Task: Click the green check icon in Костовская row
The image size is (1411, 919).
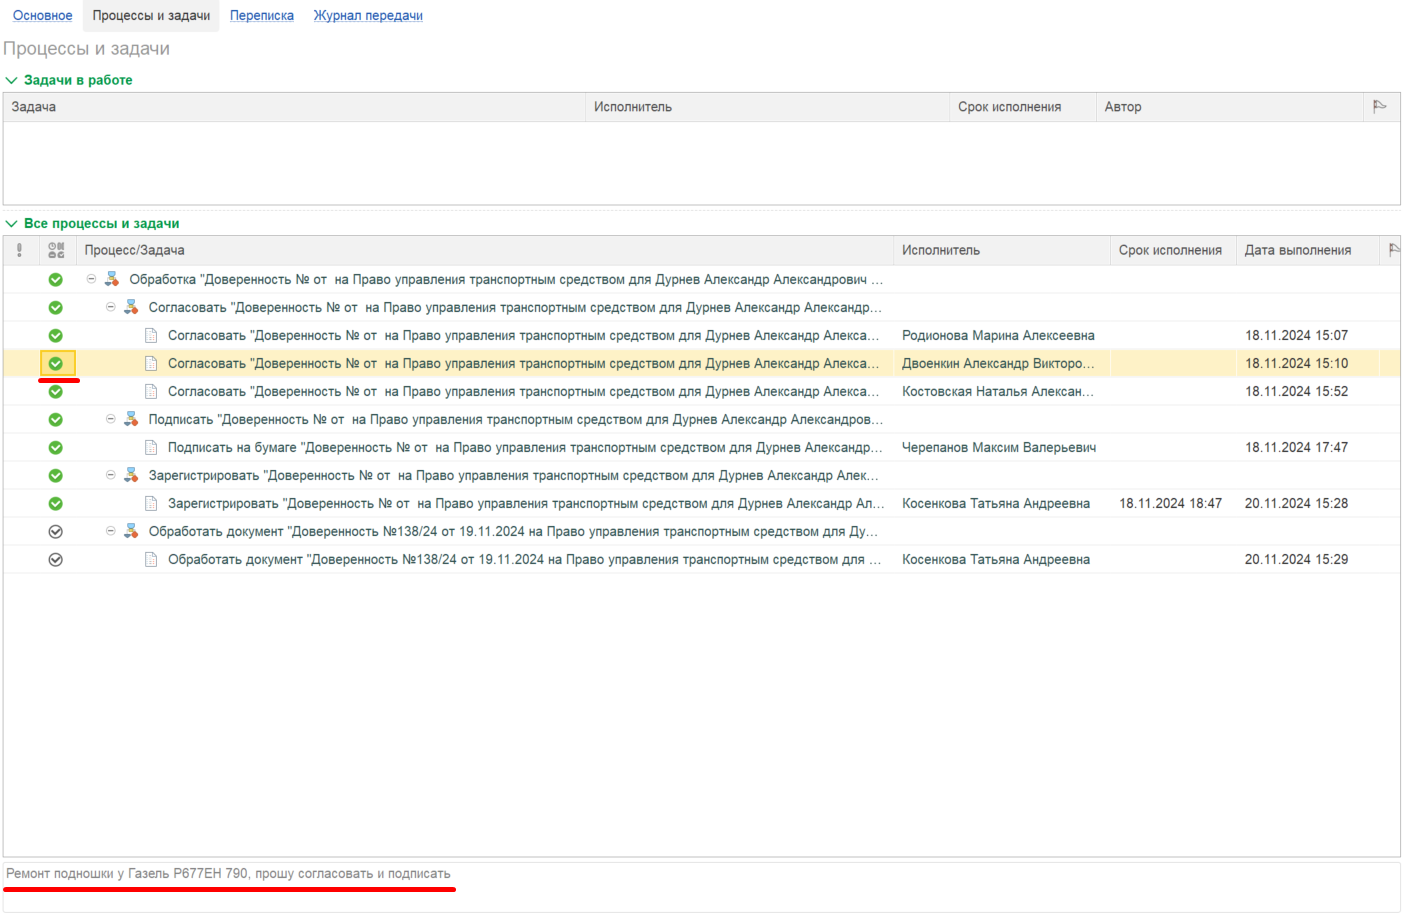Action: click(x=56, y=392)
